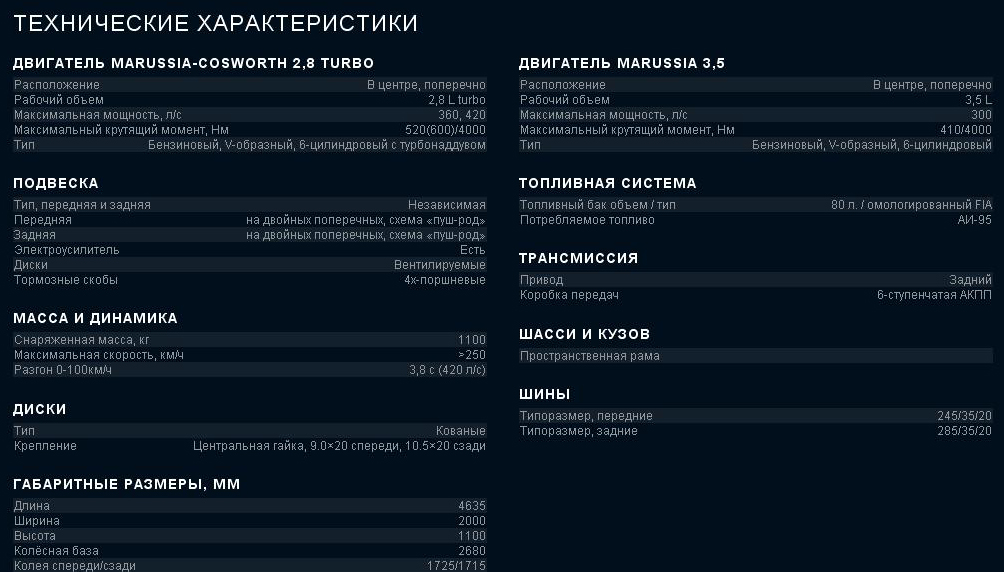Click the Типоразмер, передние label

tap(586, 416)
